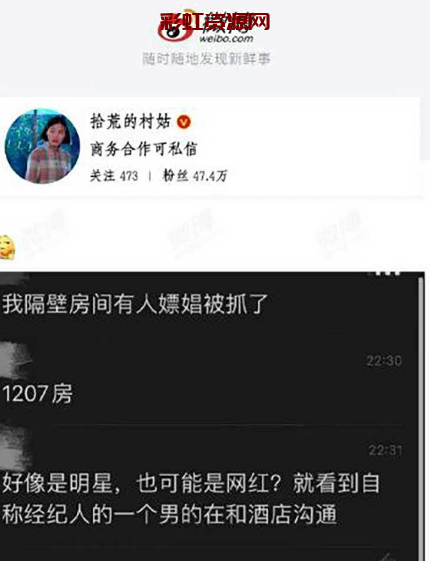Click the blurred avatar above 好像是明星
The width and height of the screenshot is (430, 561).
click(x=15, y=449)
